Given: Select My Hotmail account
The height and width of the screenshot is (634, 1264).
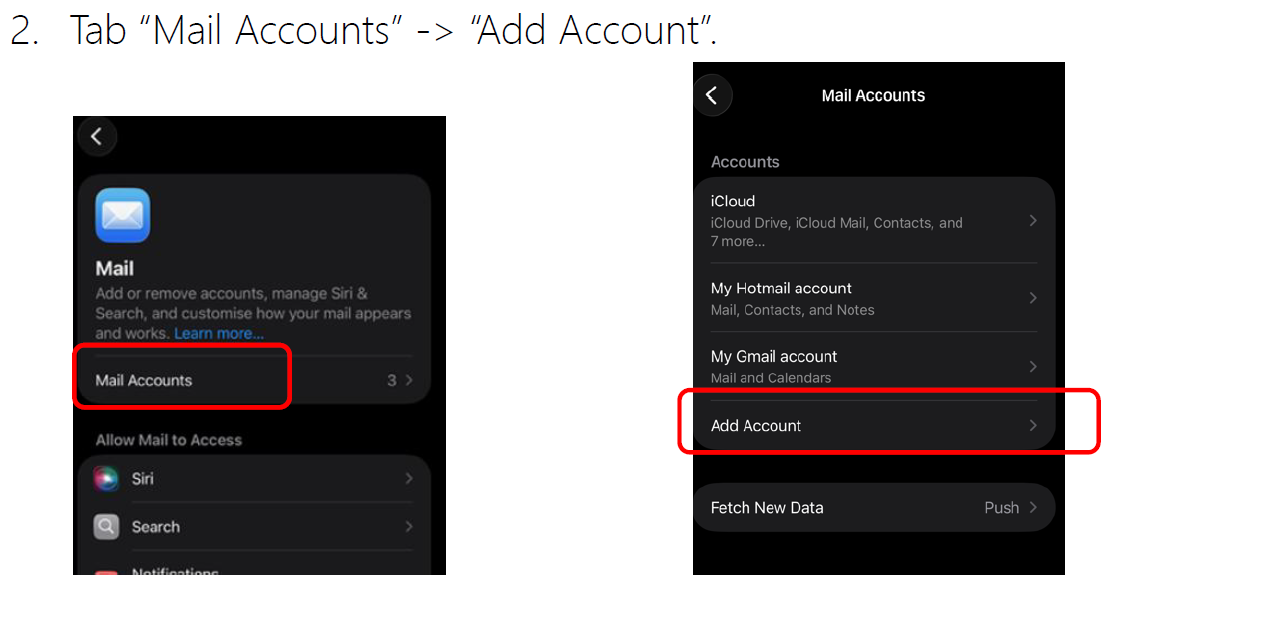Looking at the screenshot, I should tap(874, 298).
